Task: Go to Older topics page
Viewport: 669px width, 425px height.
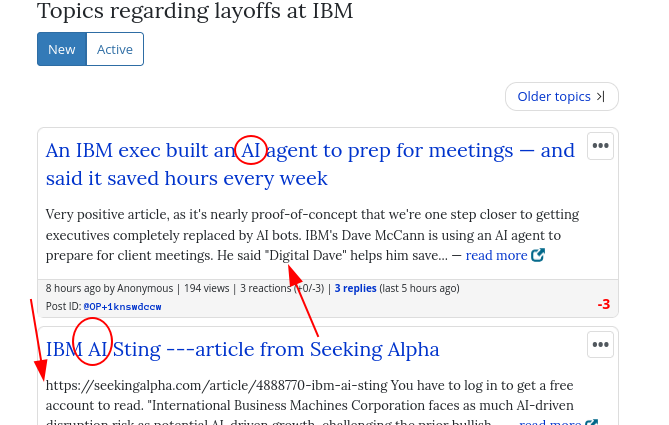Action: pos(561,96)
